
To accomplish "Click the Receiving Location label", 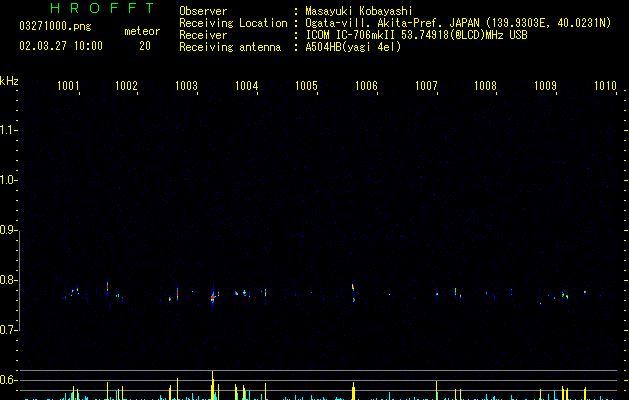I will point(233,23).
